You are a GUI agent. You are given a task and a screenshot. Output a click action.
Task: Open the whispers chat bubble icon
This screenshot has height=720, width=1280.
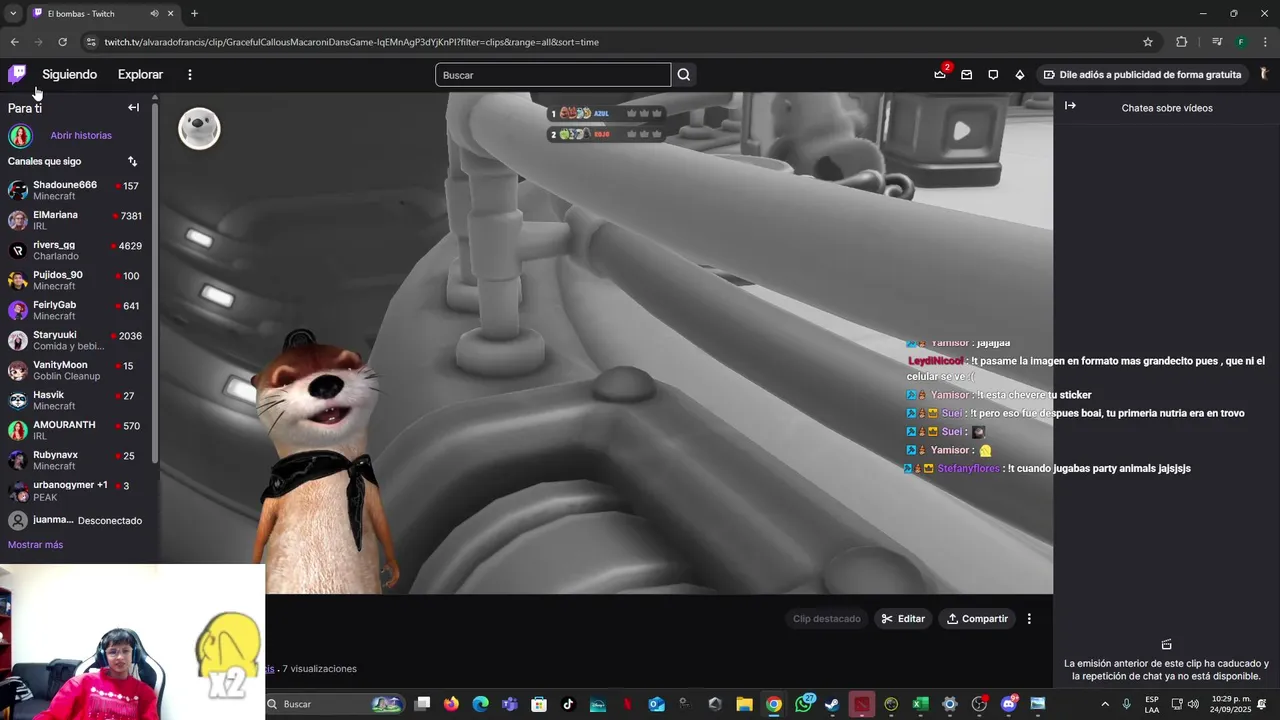point(993,74)
